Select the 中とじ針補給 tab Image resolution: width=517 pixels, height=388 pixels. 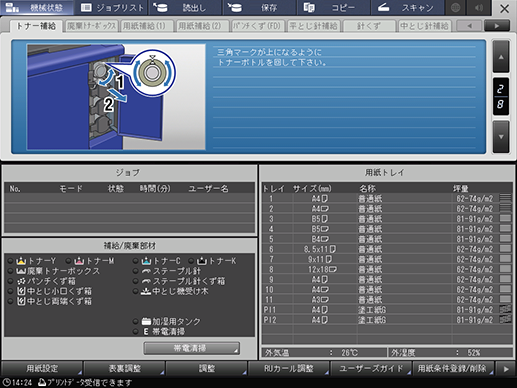coord(424,26)
